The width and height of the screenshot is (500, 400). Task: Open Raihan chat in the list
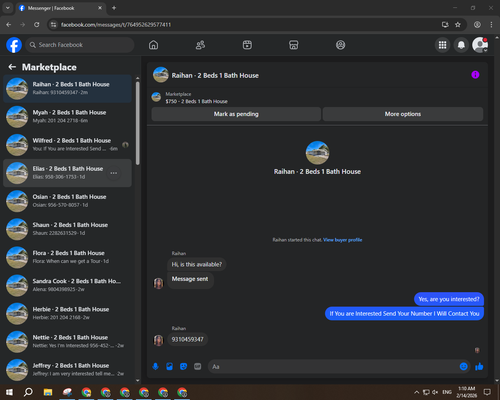click(x=68, y=89)
